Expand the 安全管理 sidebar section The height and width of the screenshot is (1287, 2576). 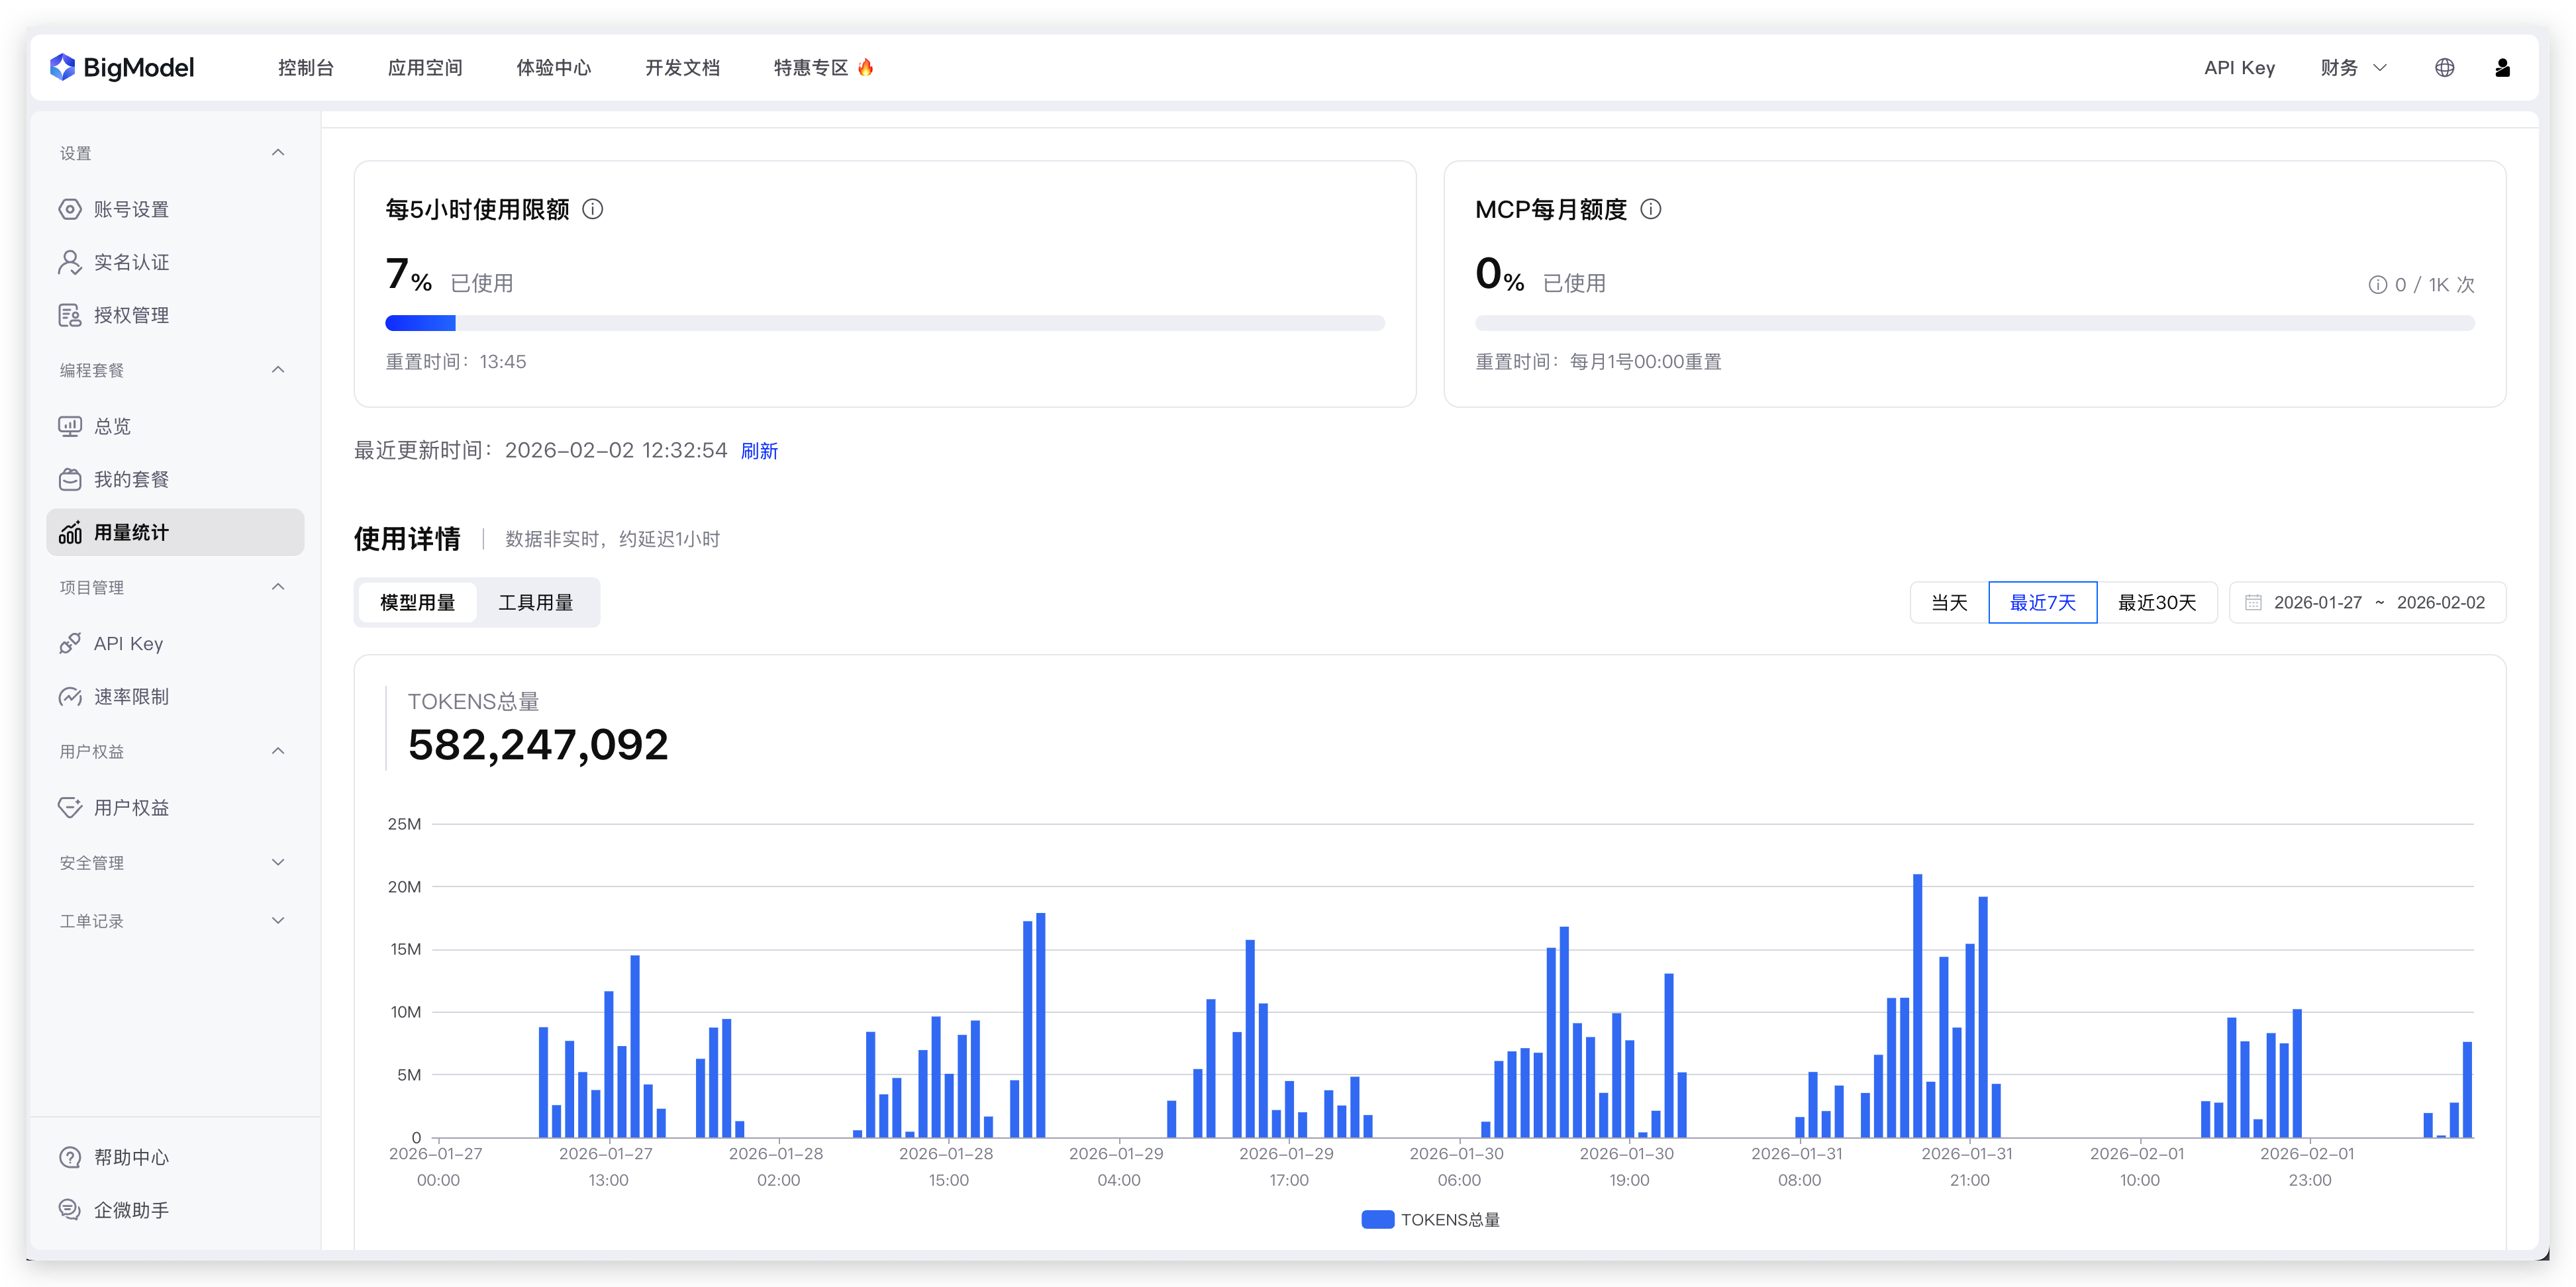(x=172, y=862)
